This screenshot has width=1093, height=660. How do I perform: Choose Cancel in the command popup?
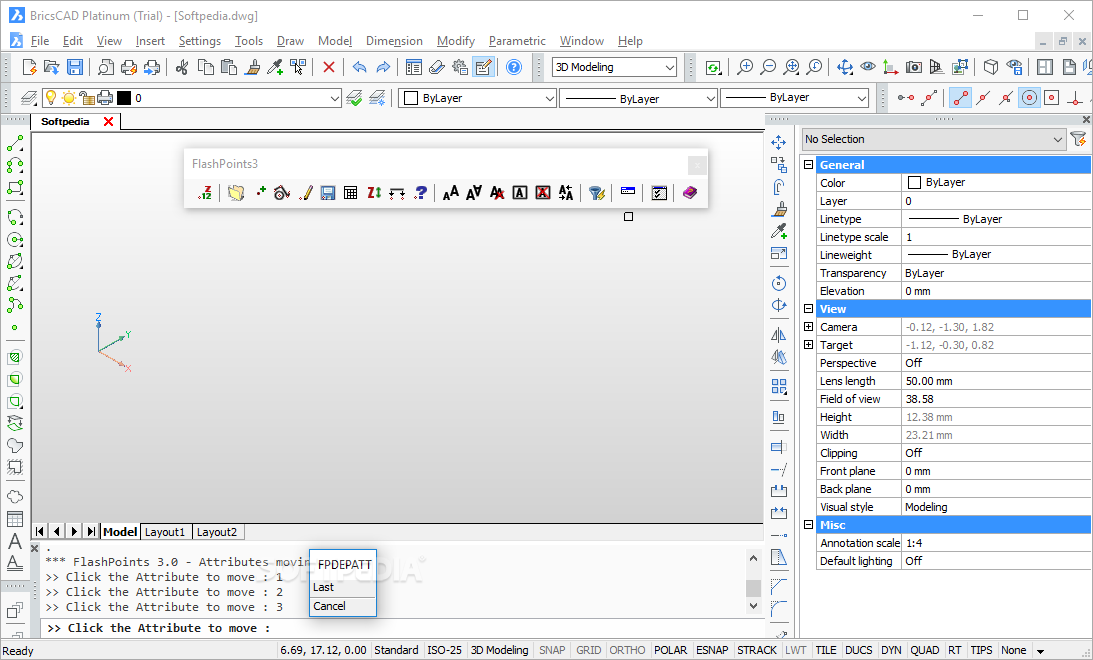pyautogui.click(x=343, y=606)
